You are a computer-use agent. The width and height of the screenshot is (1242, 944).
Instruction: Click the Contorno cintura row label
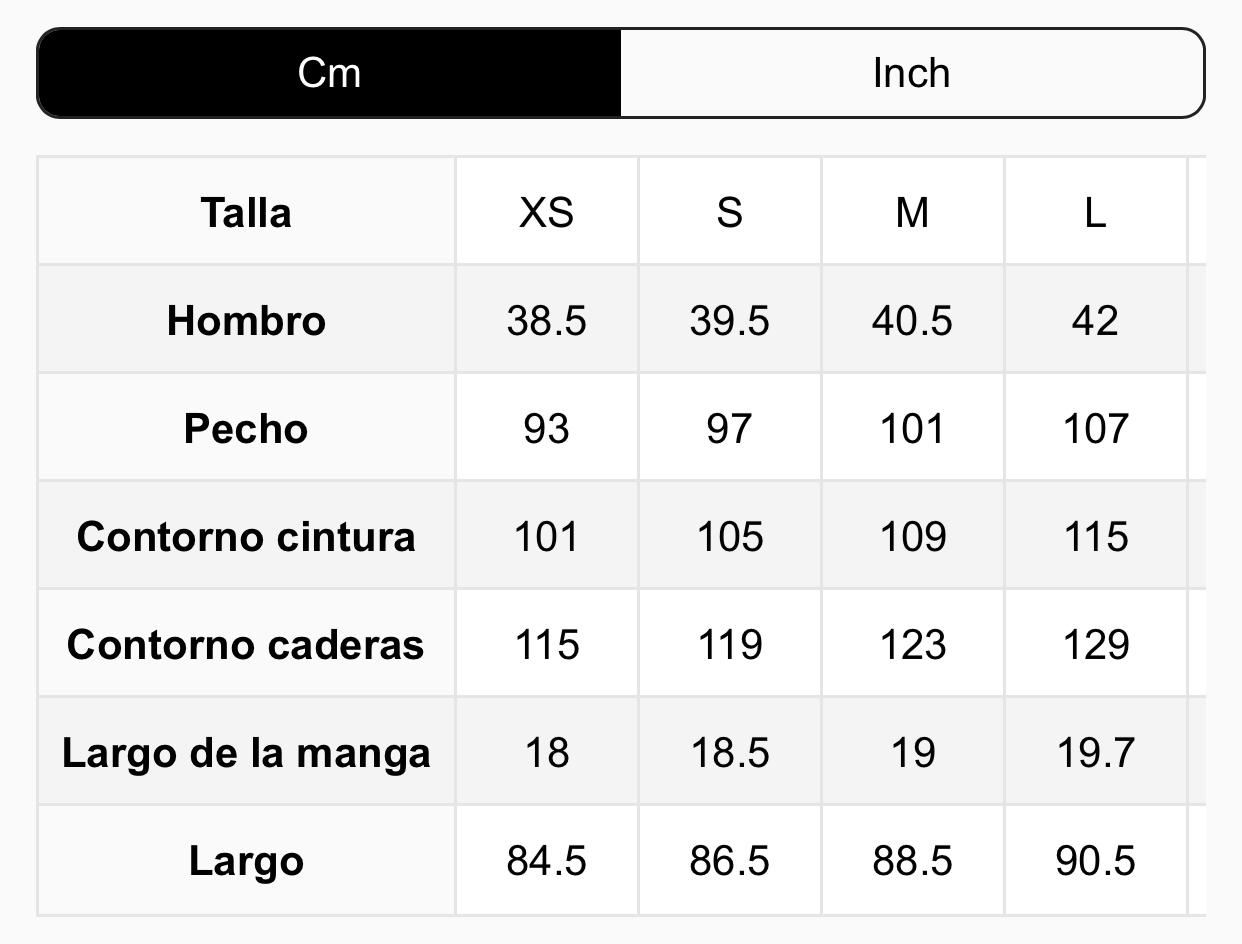pyautogui.click(x=246, y=536)
